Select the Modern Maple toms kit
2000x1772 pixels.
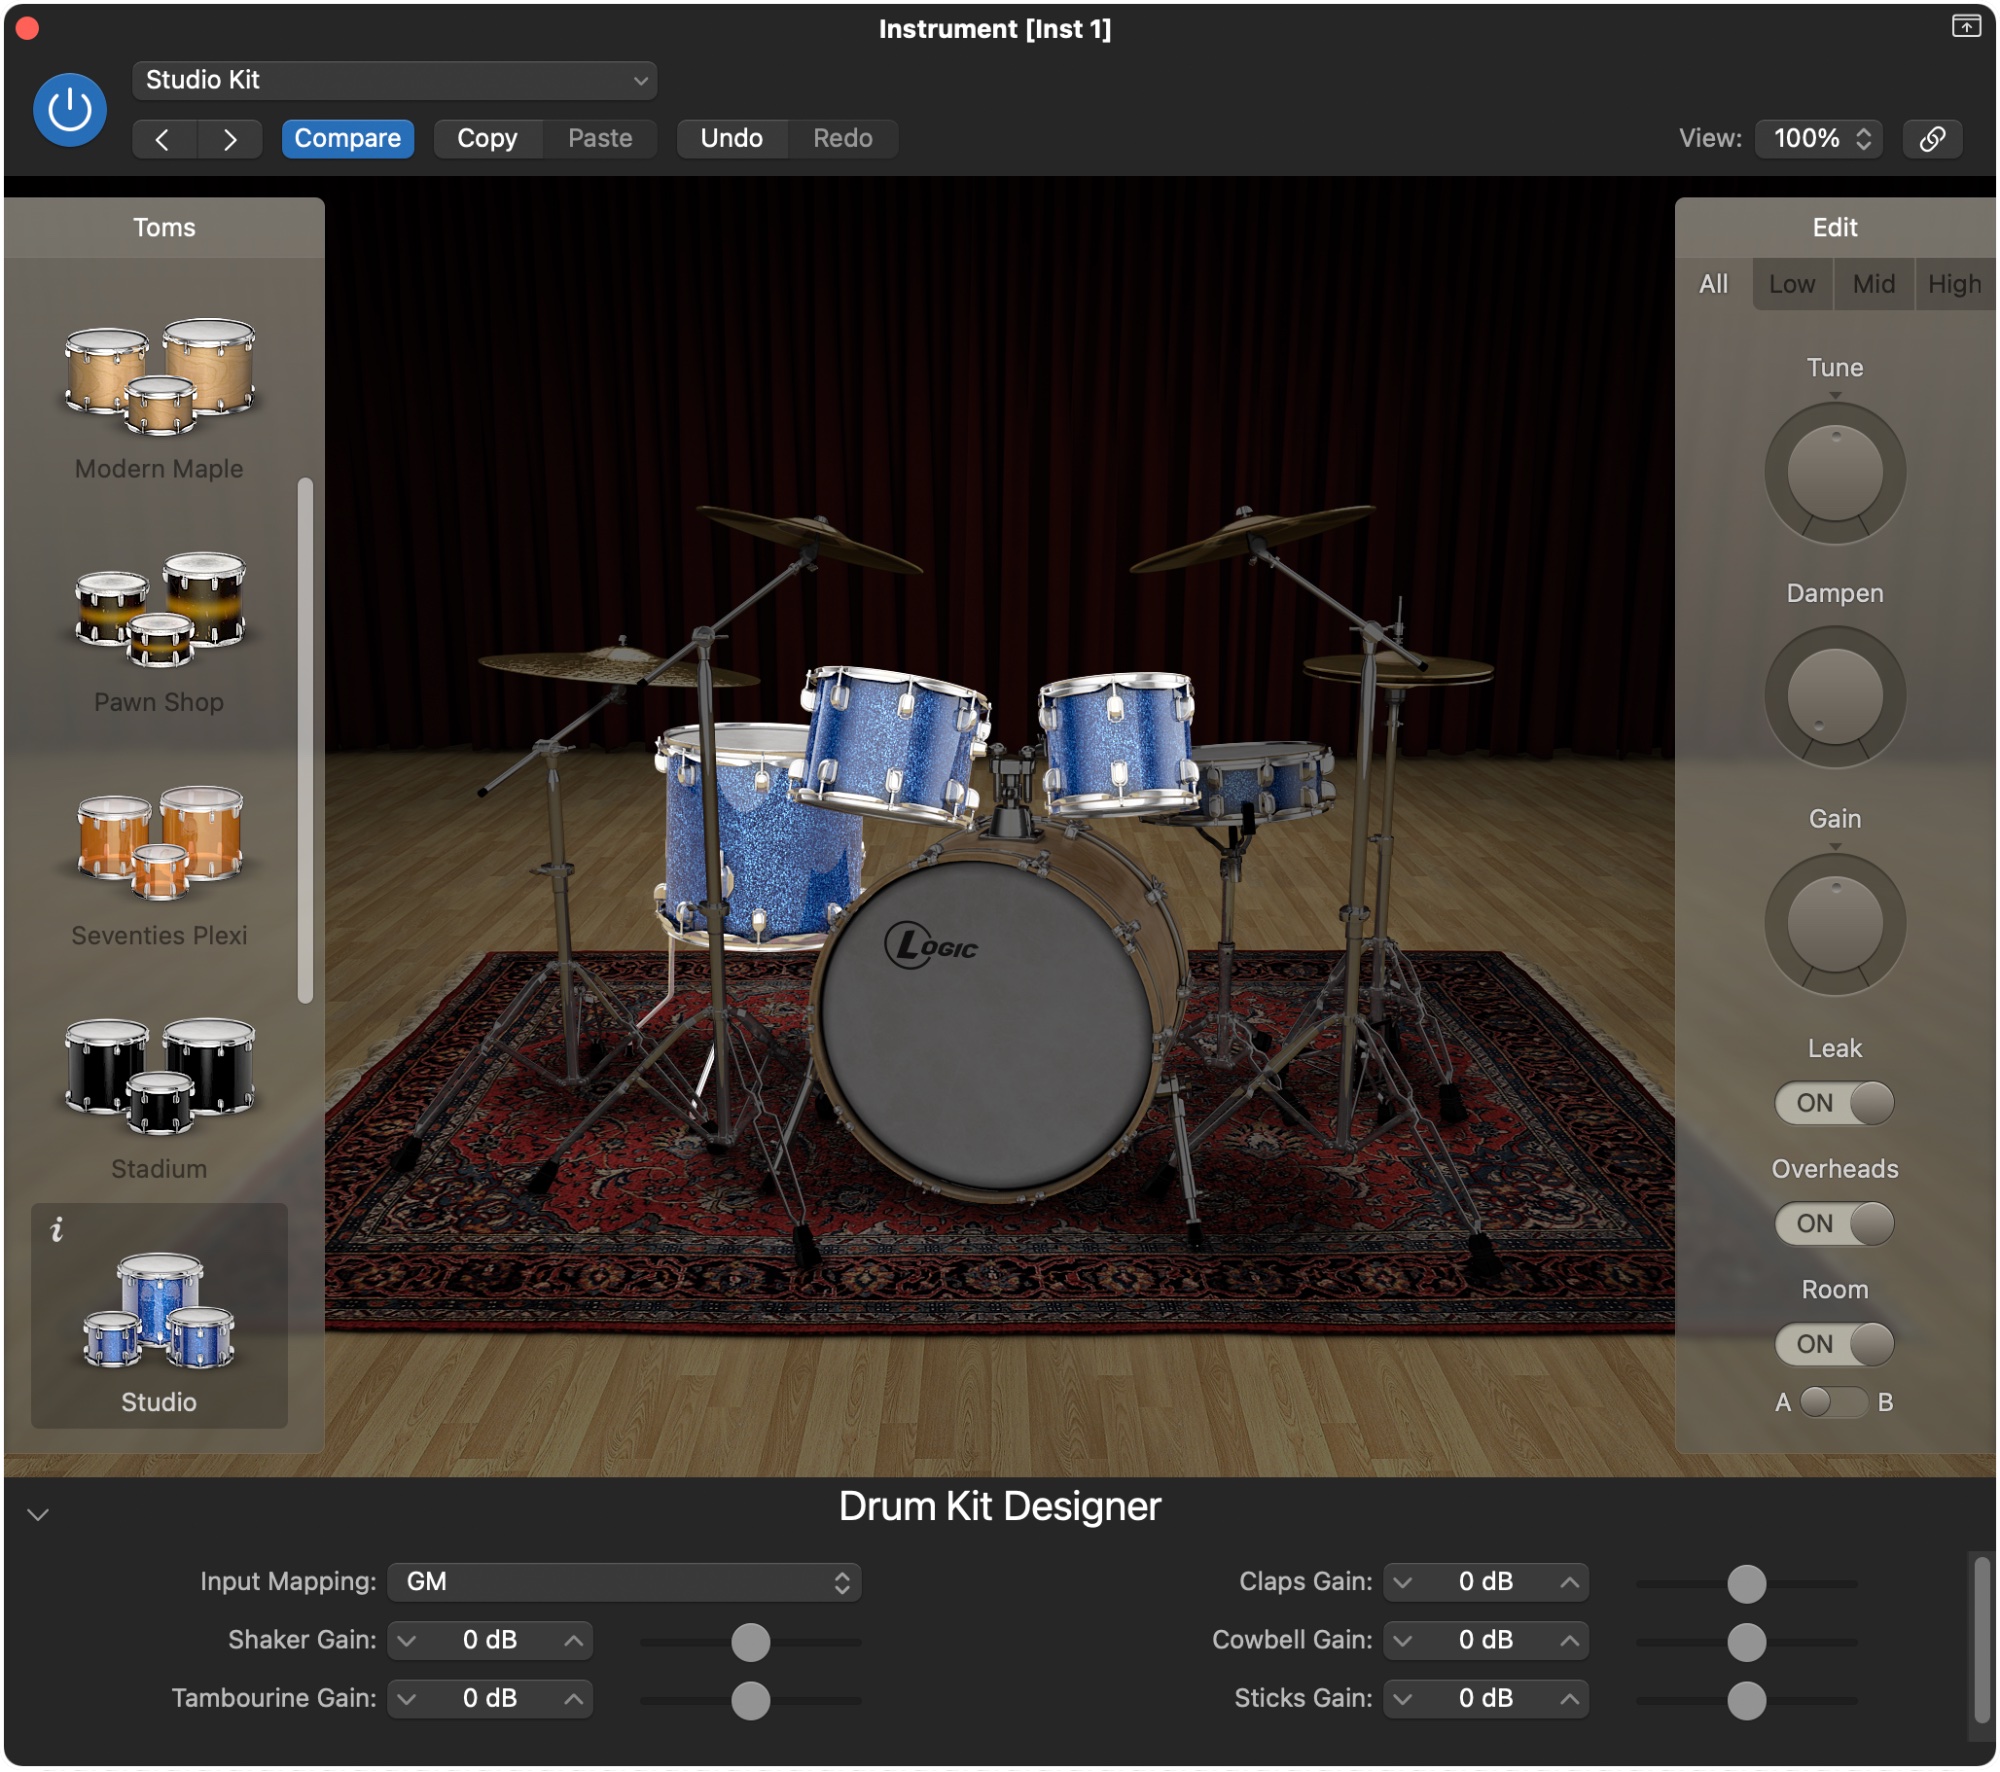pyautogui.click(x=159, y=398)
